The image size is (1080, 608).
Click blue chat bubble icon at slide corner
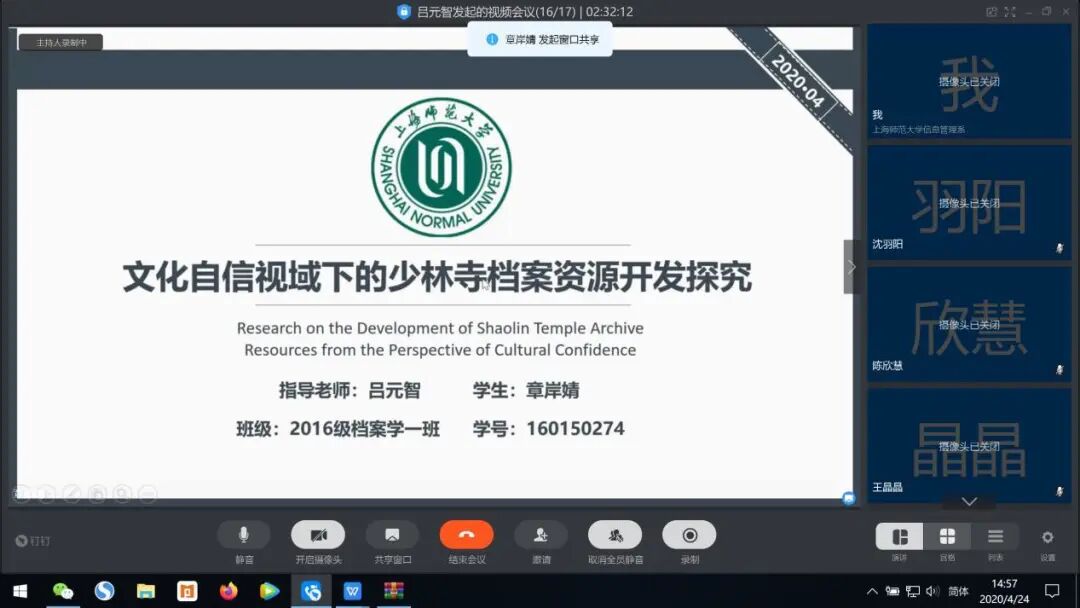point(849,498)
